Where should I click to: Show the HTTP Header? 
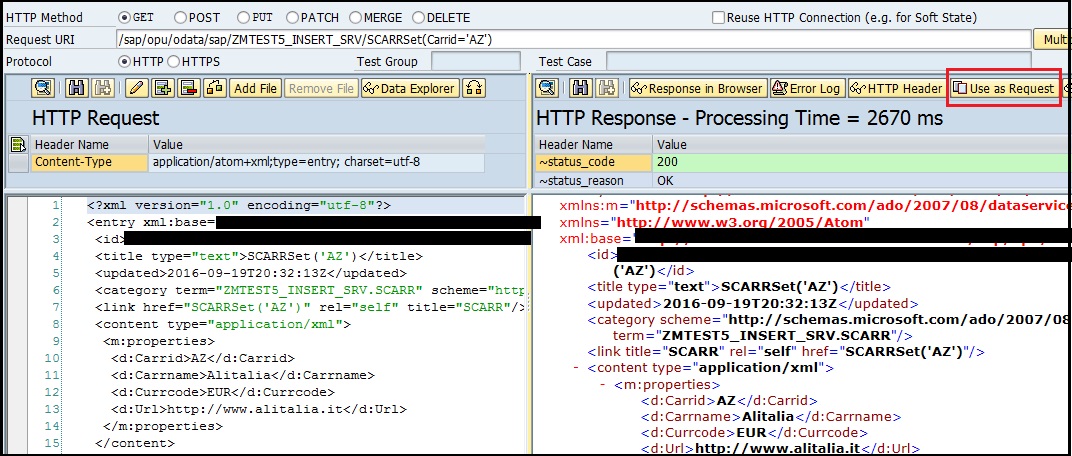coord(897,88)
